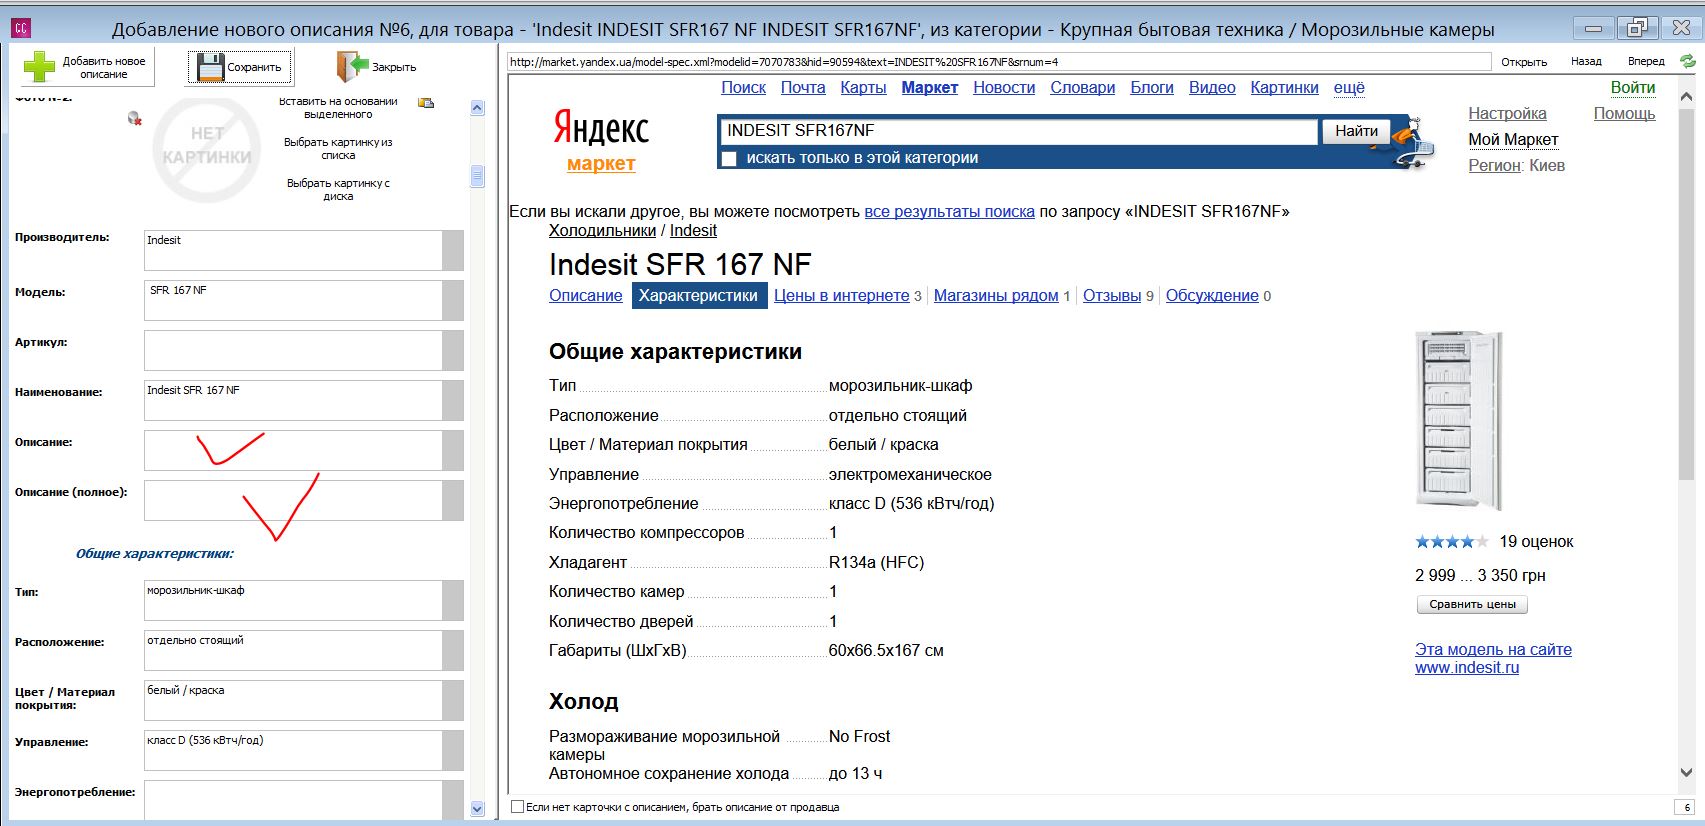Viewport: 1705px width, 826px height.
Task: Open the Картинки link
Action: [x=1285, y=88]
